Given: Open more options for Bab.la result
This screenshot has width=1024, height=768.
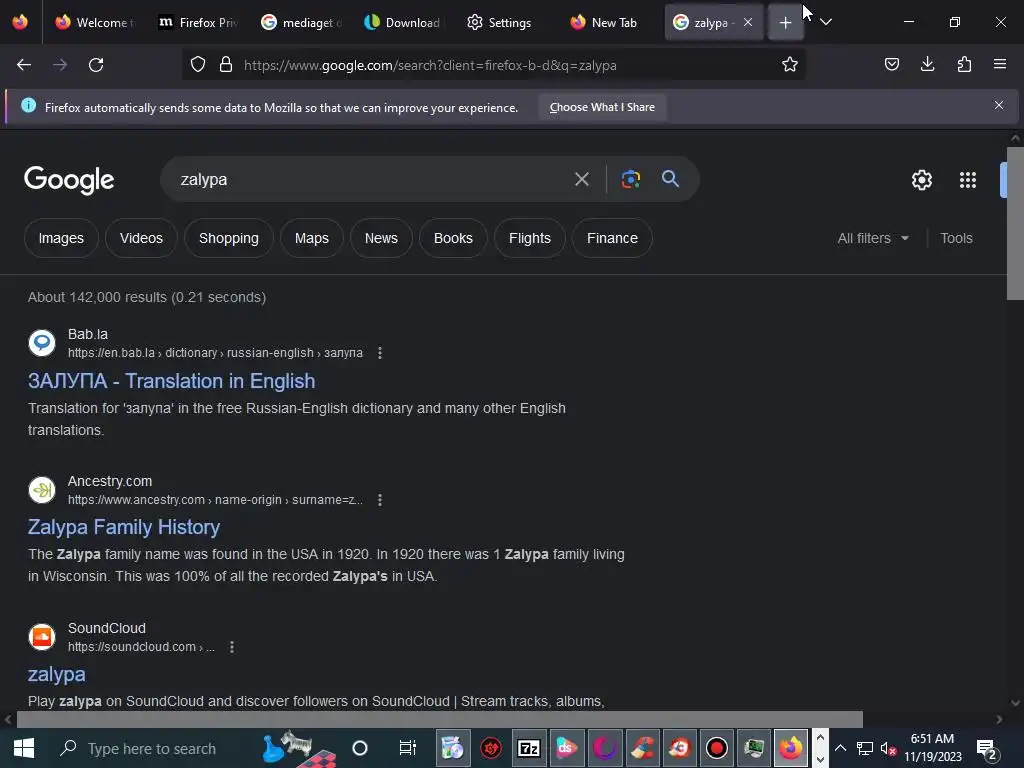Looking at the screenshot, I should click(379, 353).
